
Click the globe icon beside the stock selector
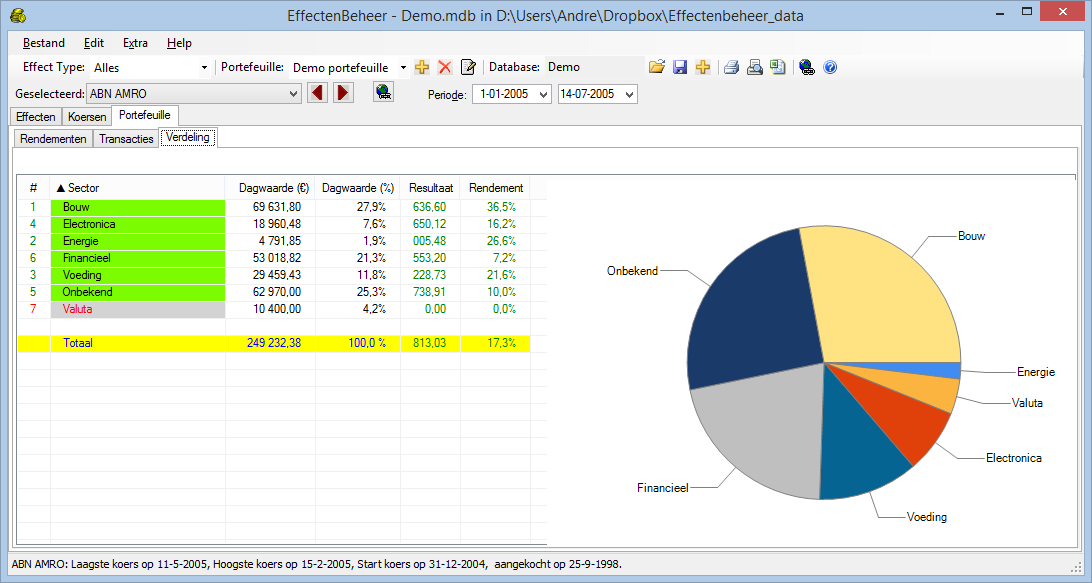pyautogui.click(x=383, y=93)
